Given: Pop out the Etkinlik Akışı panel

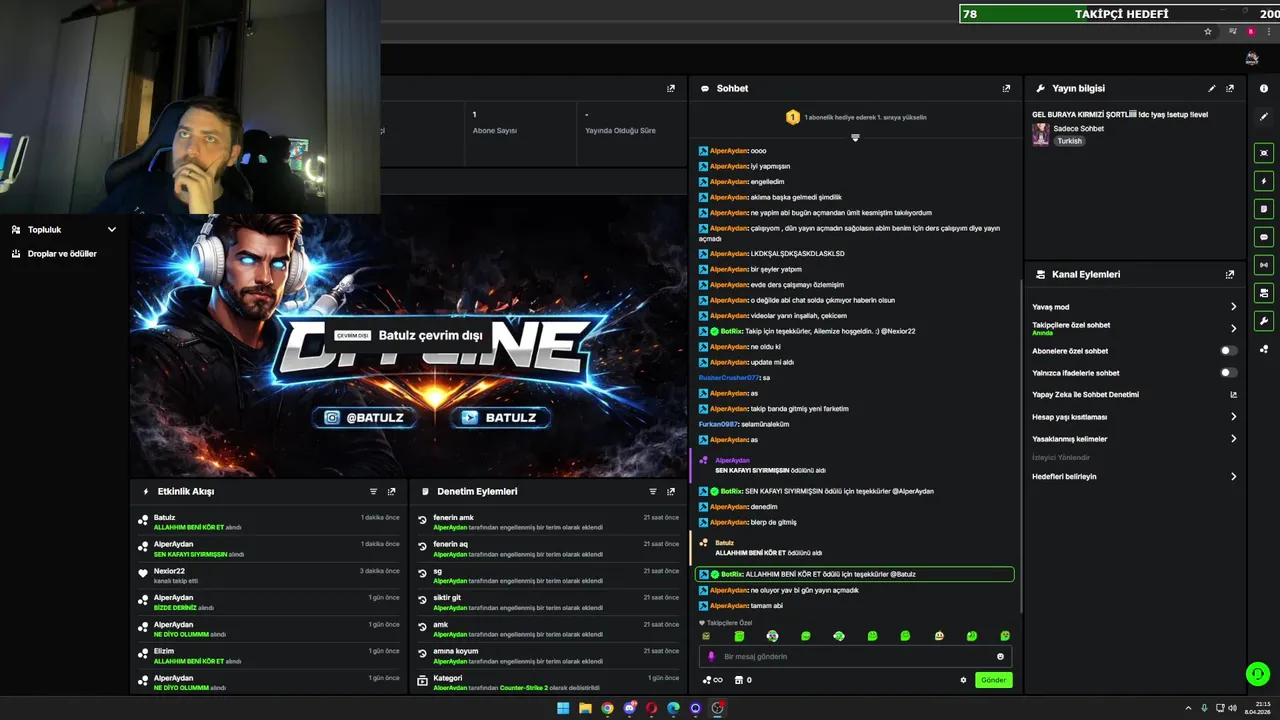Looking at the screenshot, I should coord(391,491).
